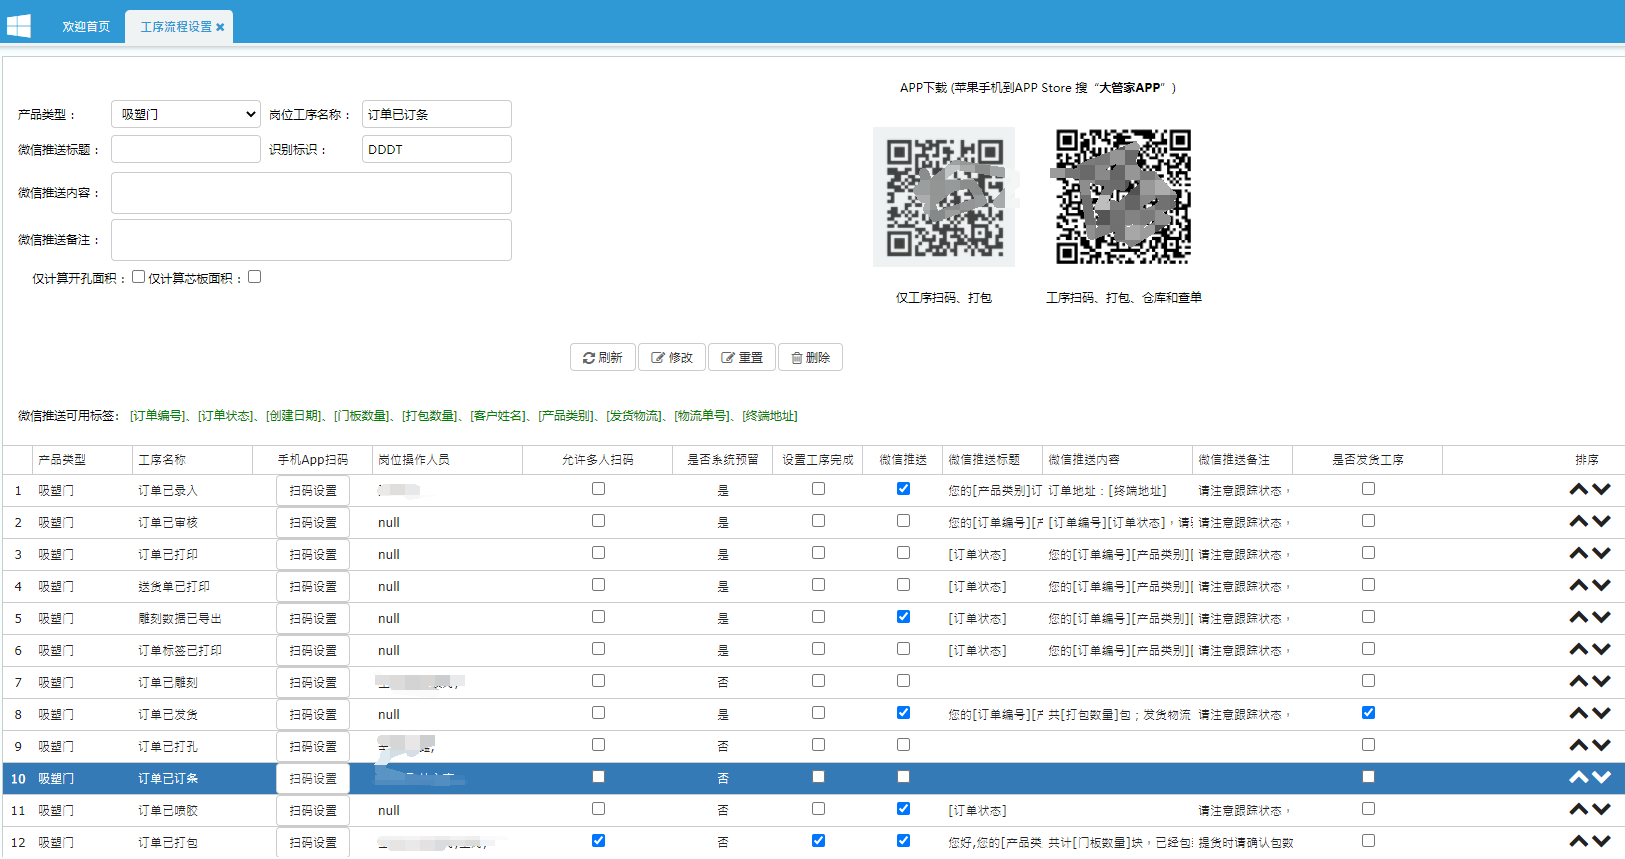Open the 产品类型 dropdown
Screen dimensions: 1625x859
tap(186, 114)
